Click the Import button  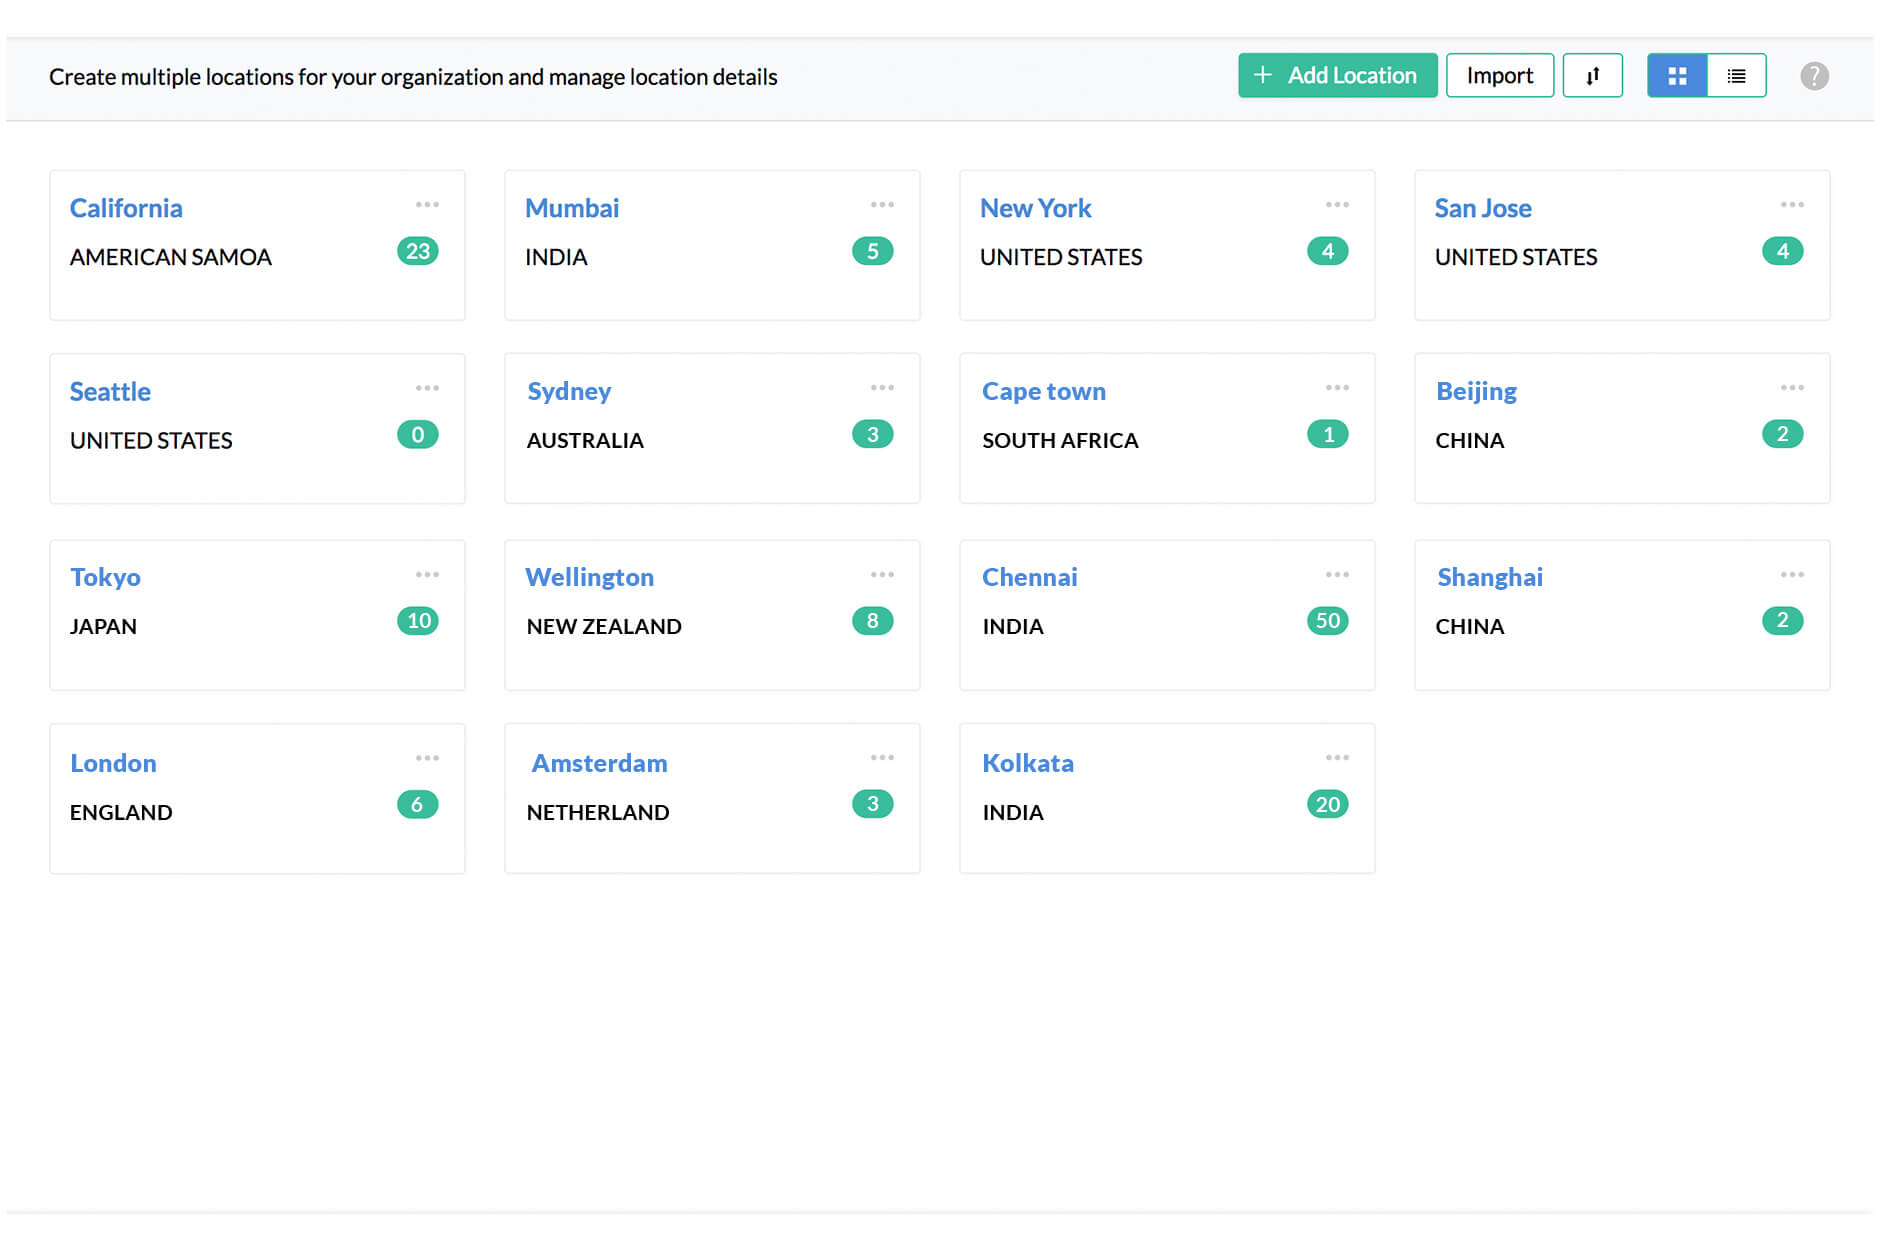(1499, 75)
